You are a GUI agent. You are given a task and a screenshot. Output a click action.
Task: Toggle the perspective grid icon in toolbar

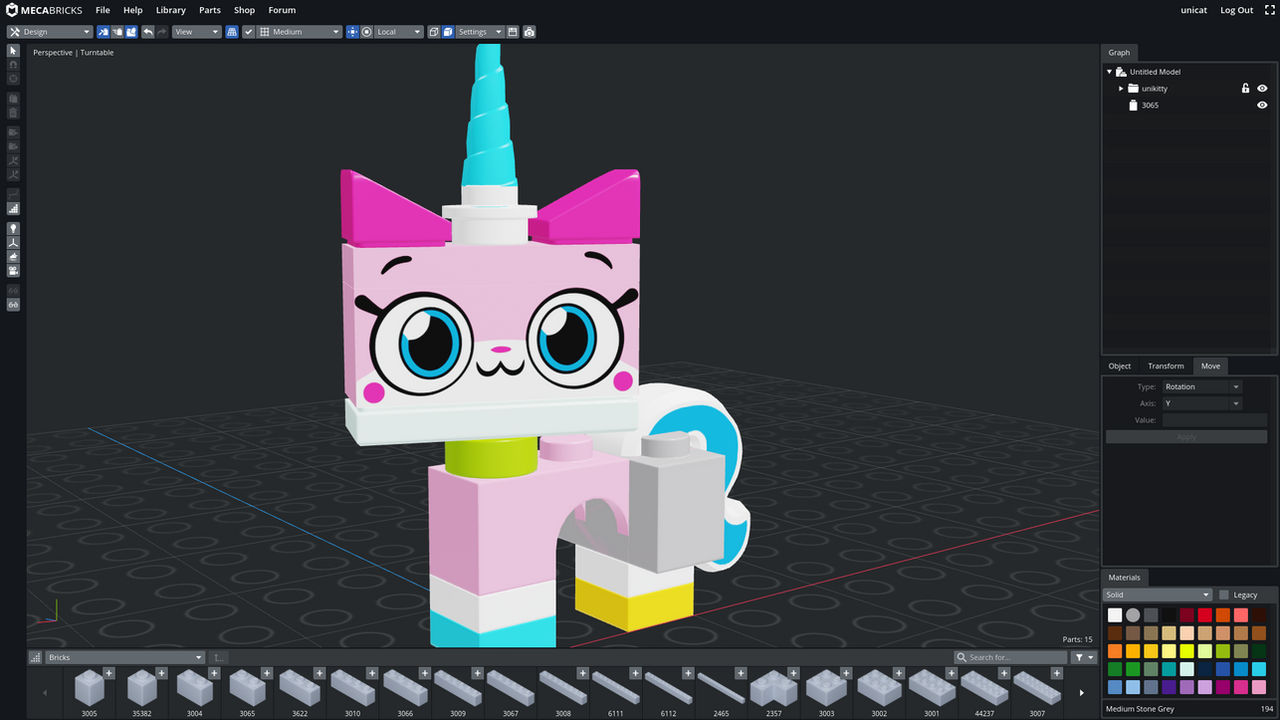point(231,32)
